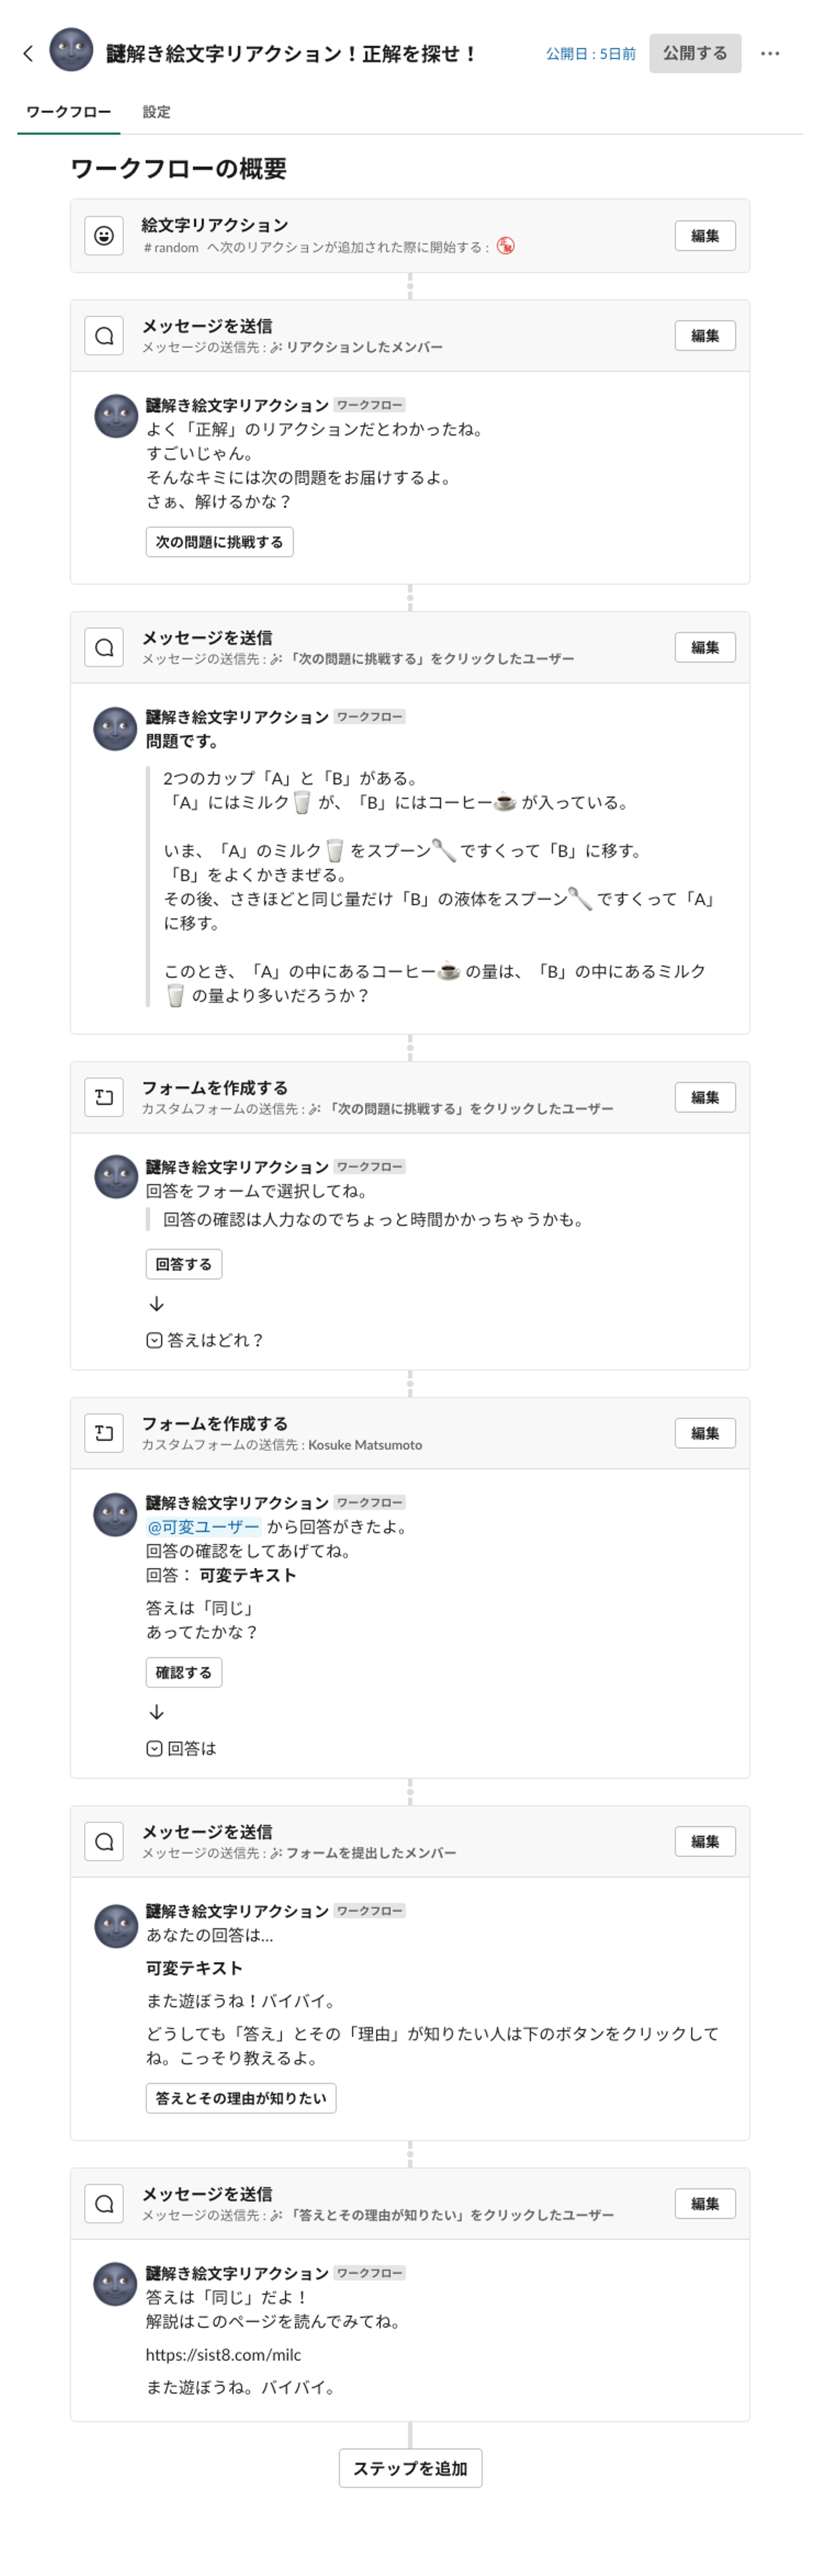Click the emoji reaction trigger step icon
The height and width of the screenshot is (2576, 821).
(104, 236)
